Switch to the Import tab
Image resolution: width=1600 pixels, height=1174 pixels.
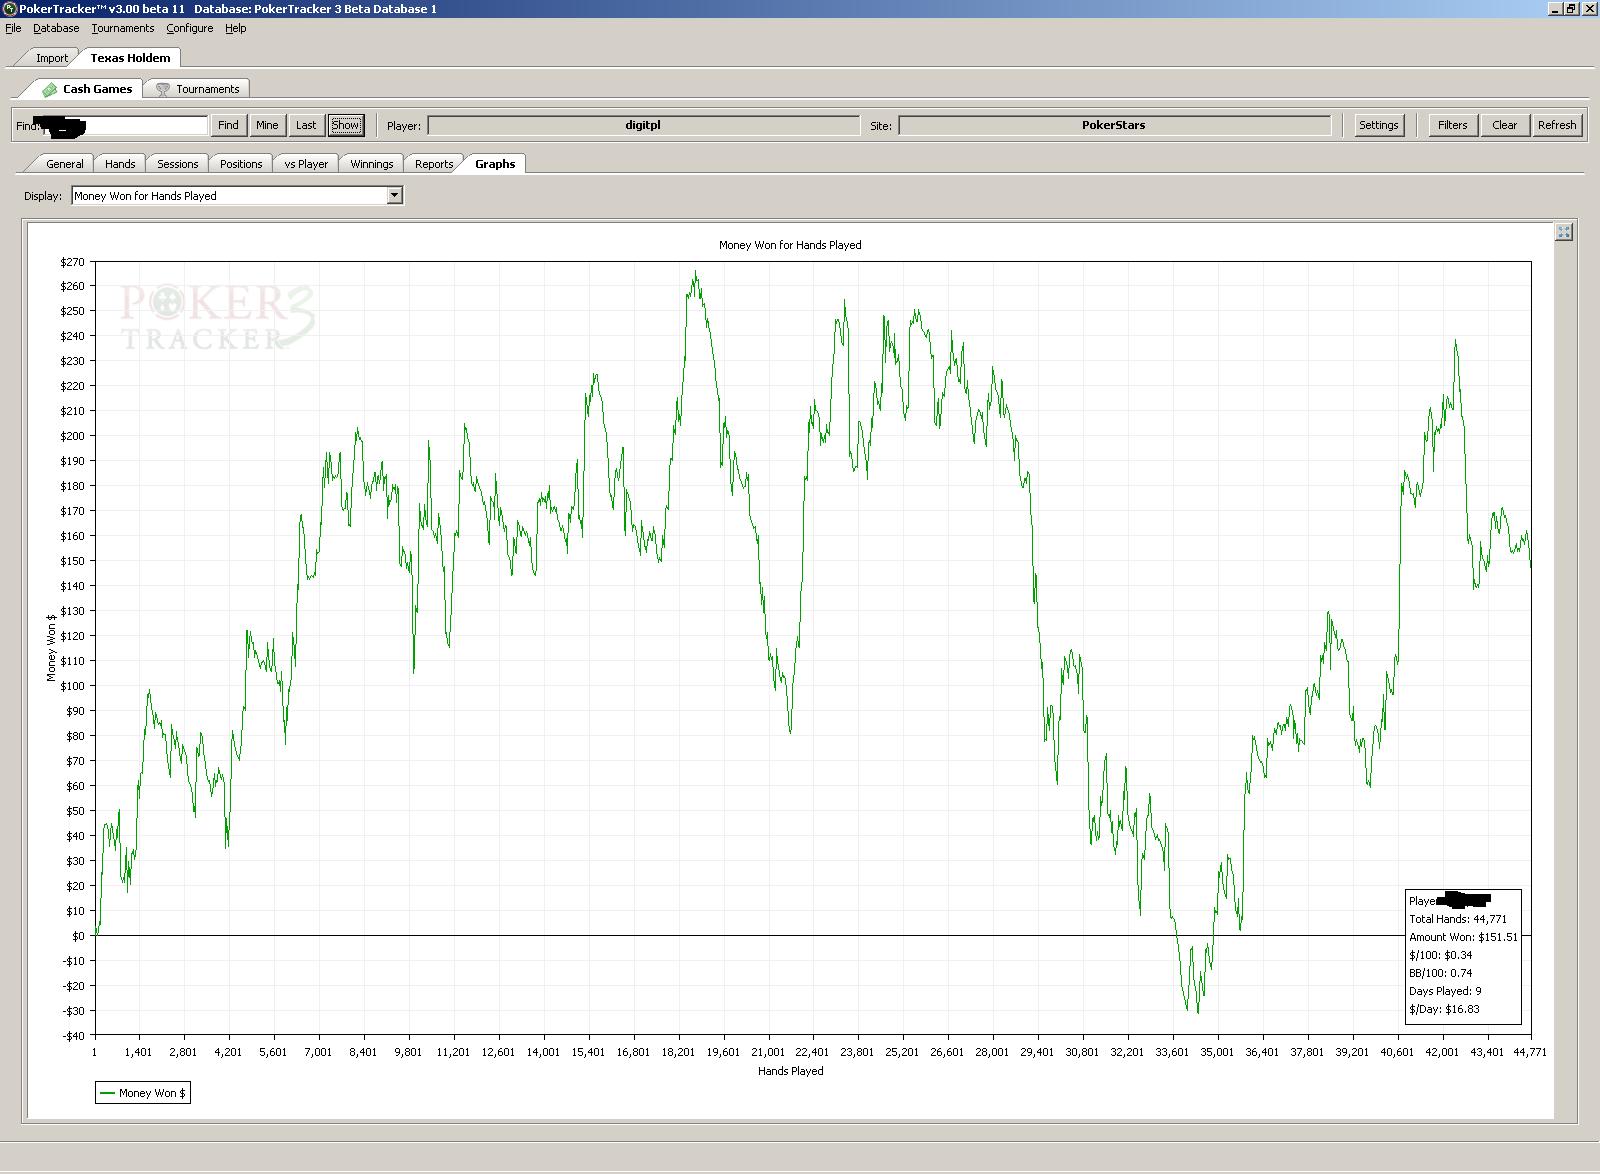[x=52, y=58]
